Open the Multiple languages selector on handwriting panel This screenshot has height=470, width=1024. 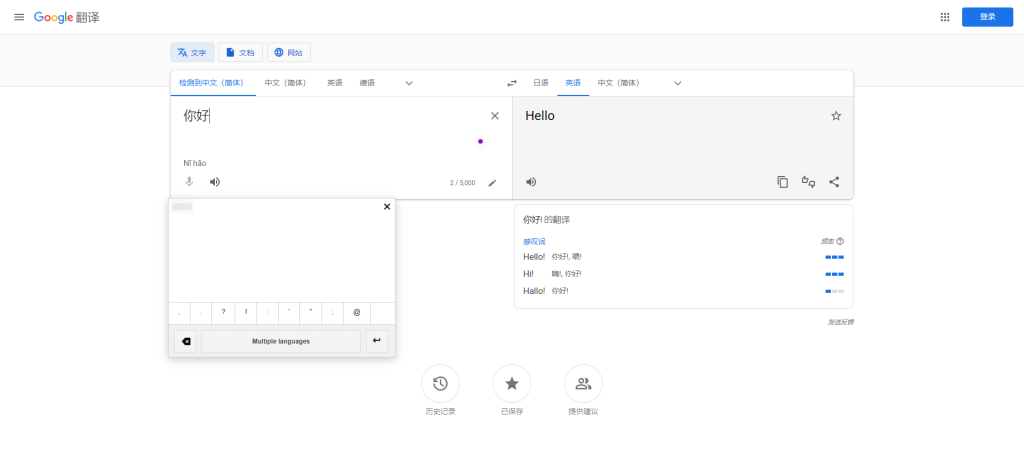point(280,341)
